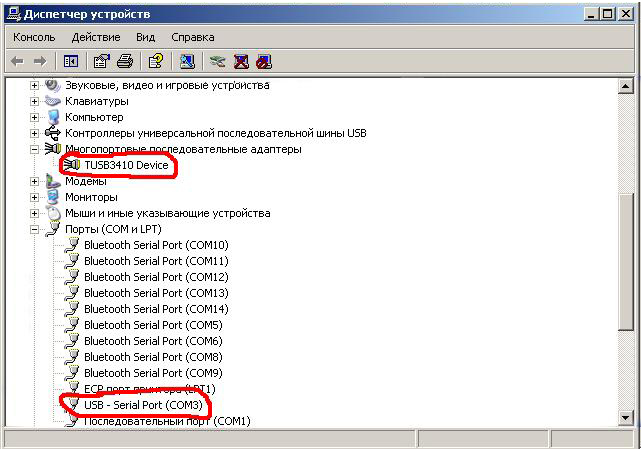Open the Консоль menu
Screen dimensions: 641x449
point(34,37)
